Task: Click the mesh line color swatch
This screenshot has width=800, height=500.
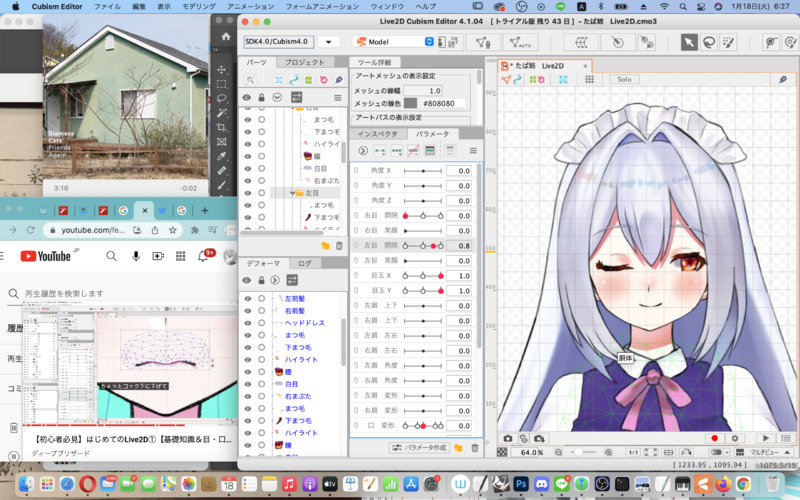Action: pyautogui.click(x=410, y=103)
